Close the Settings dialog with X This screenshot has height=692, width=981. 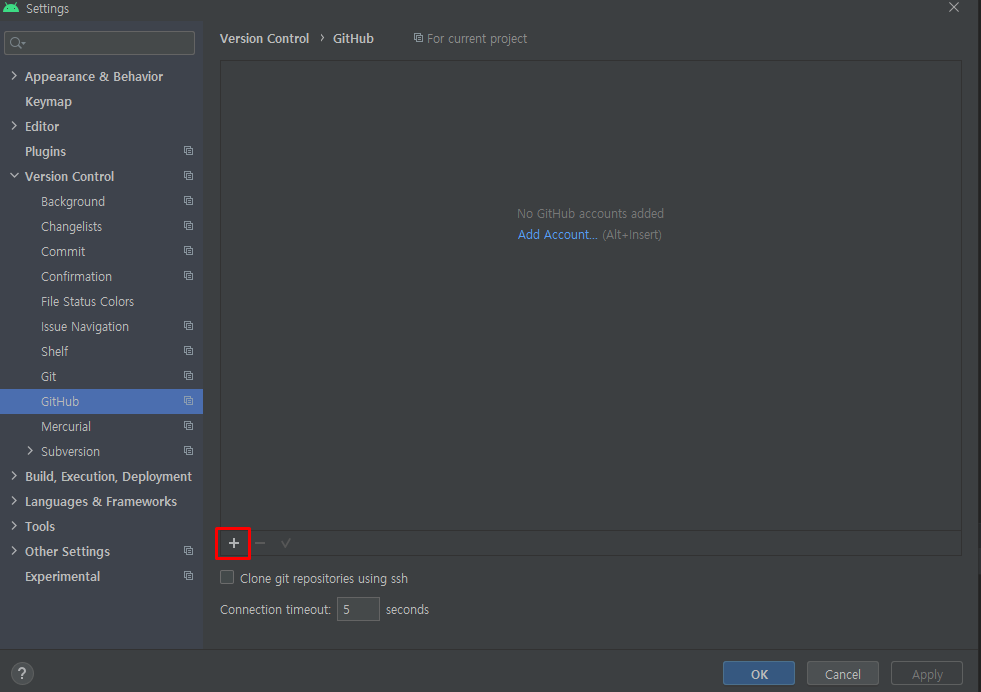click(x=953, y=8)
